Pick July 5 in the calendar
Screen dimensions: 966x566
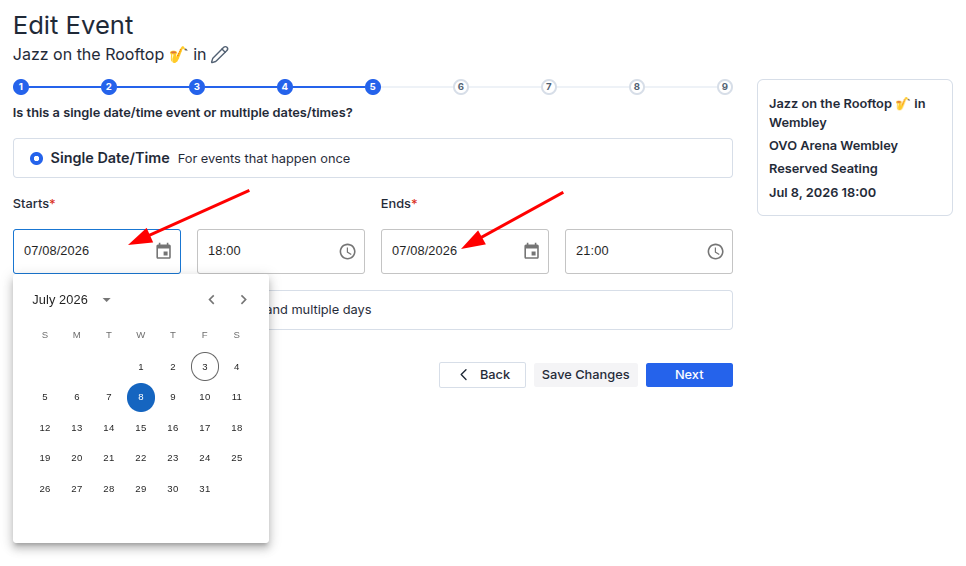45,397
